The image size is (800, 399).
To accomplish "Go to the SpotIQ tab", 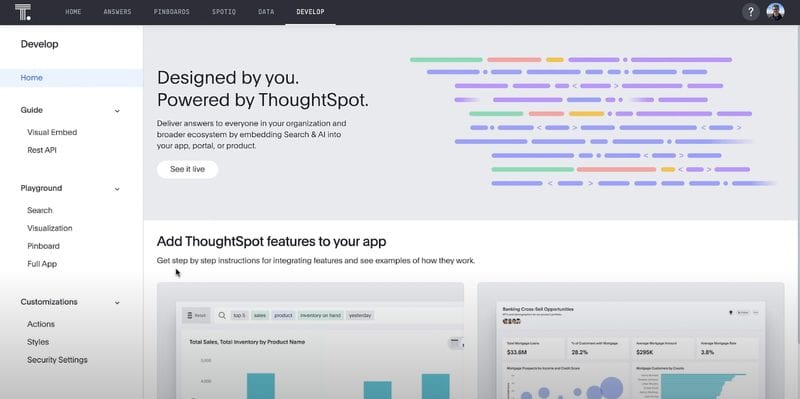I will [x=224, y=12].
